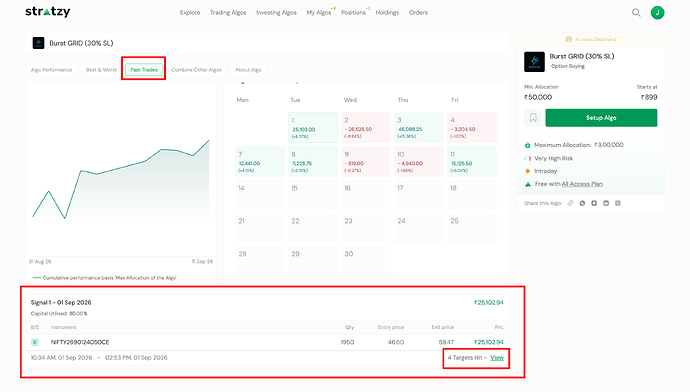The width and height of the screenshot is (690, 392).
Task: Open the All Access Plan link
Action: (582, 184)
